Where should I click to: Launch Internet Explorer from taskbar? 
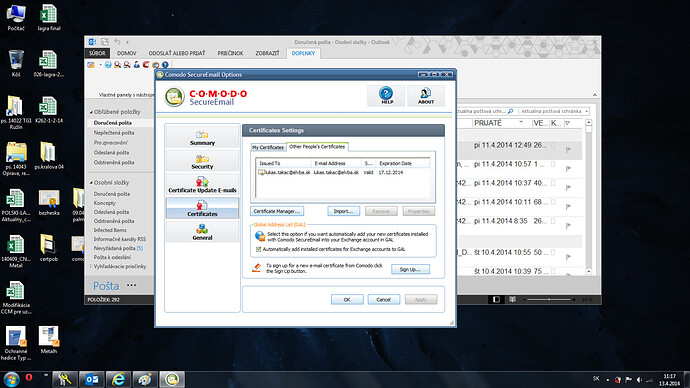tap(118, 379)
